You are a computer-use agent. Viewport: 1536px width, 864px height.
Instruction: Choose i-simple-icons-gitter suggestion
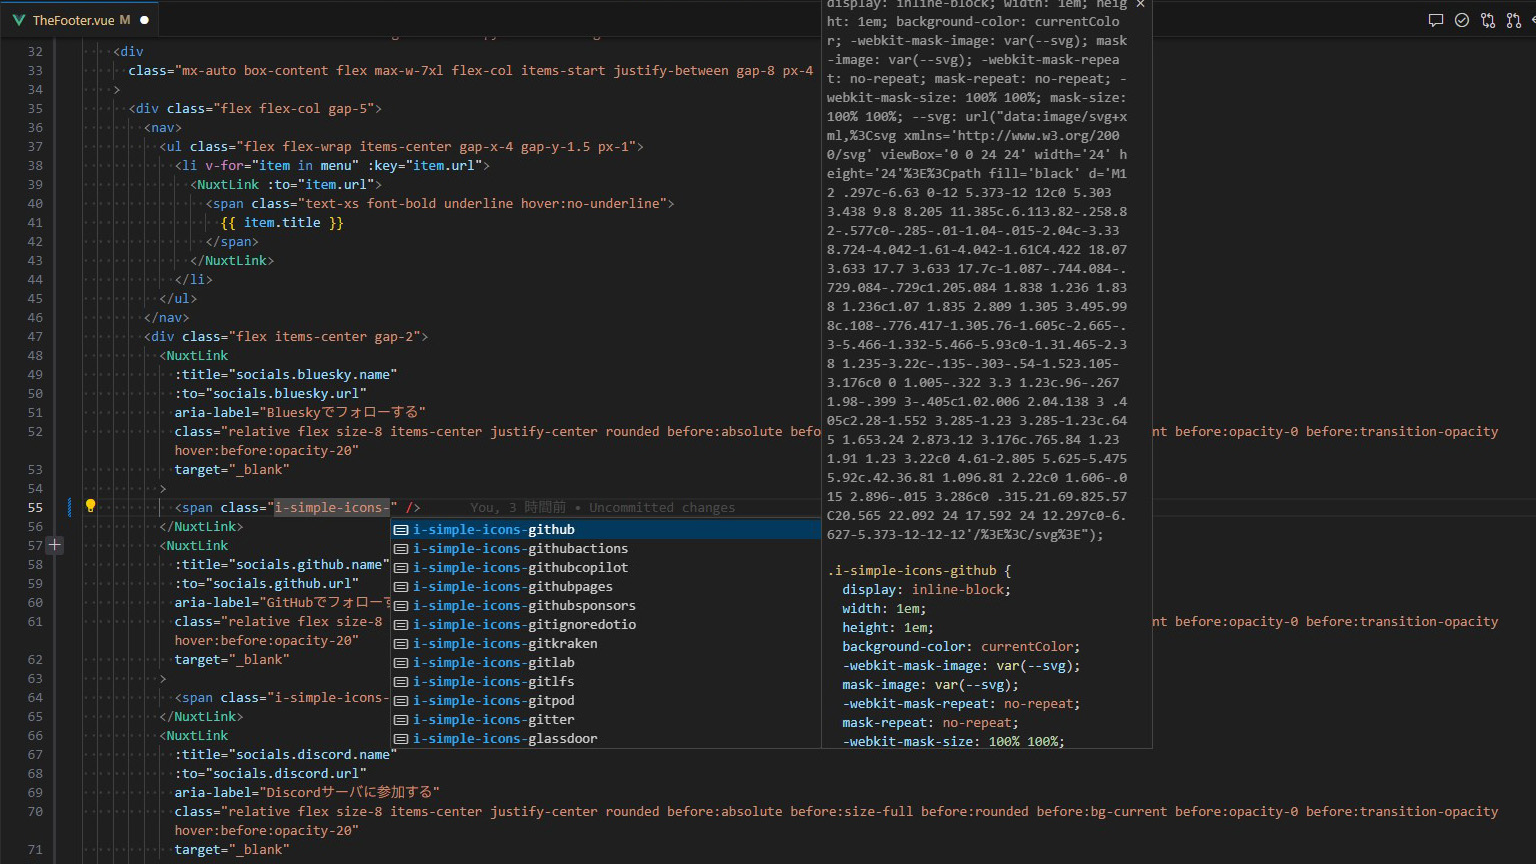[x=605, y=720]
